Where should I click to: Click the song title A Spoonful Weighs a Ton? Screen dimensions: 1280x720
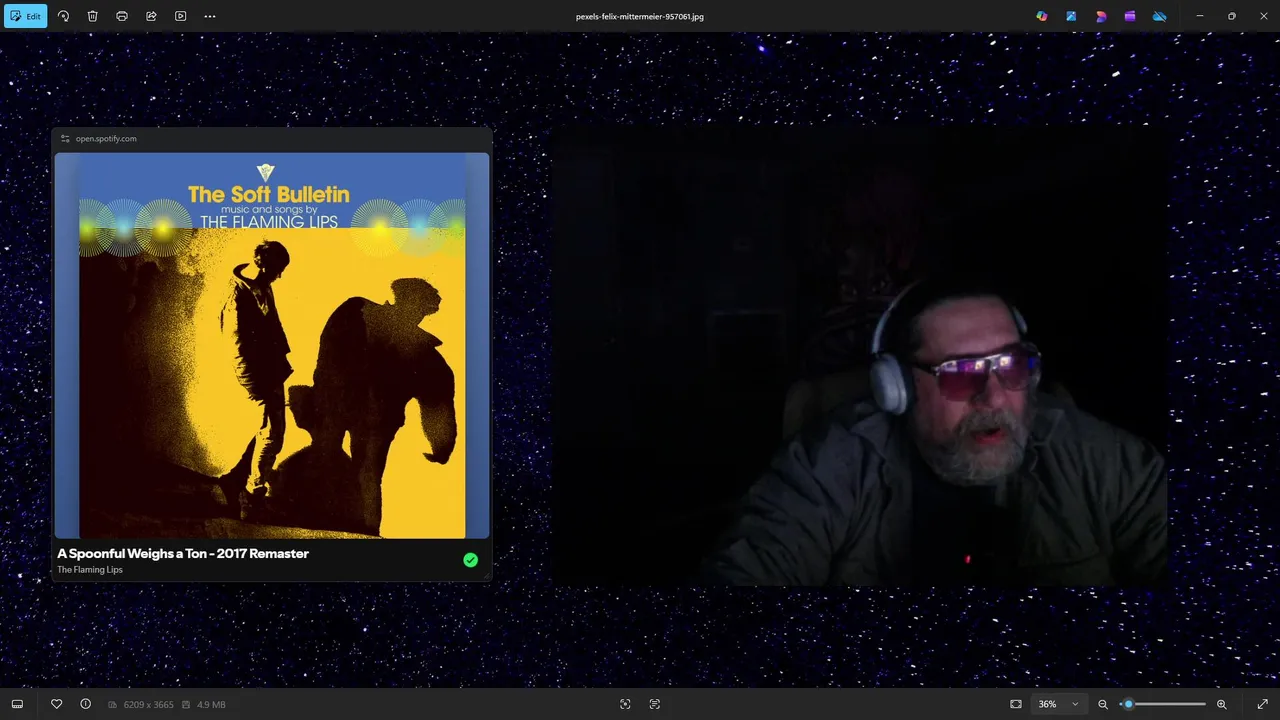pyautogui.click(x=183, y=553)
